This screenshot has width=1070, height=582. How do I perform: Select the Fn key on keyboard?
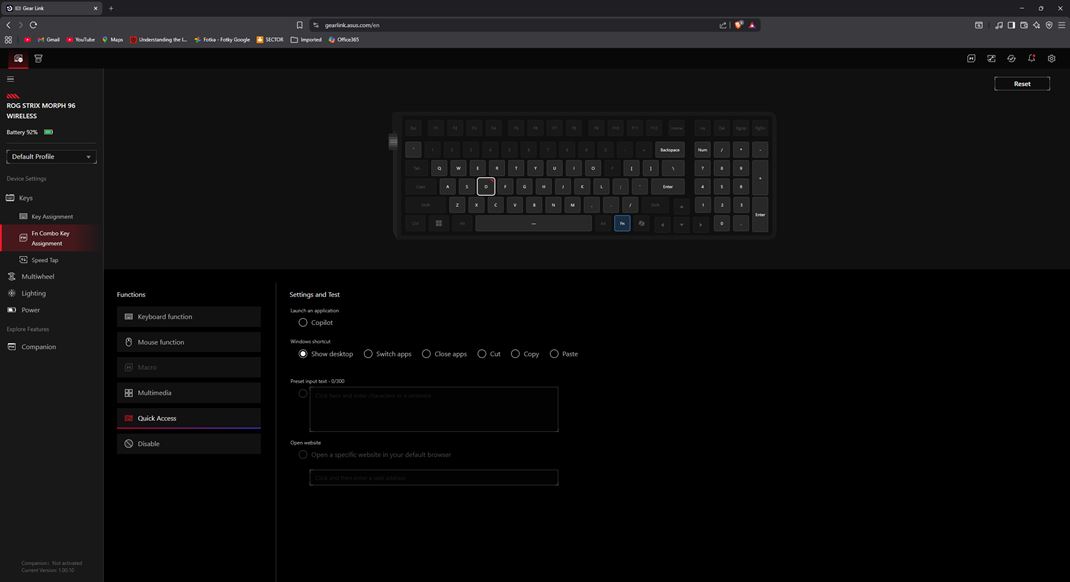pyautogui.click(x=622, y=223)
